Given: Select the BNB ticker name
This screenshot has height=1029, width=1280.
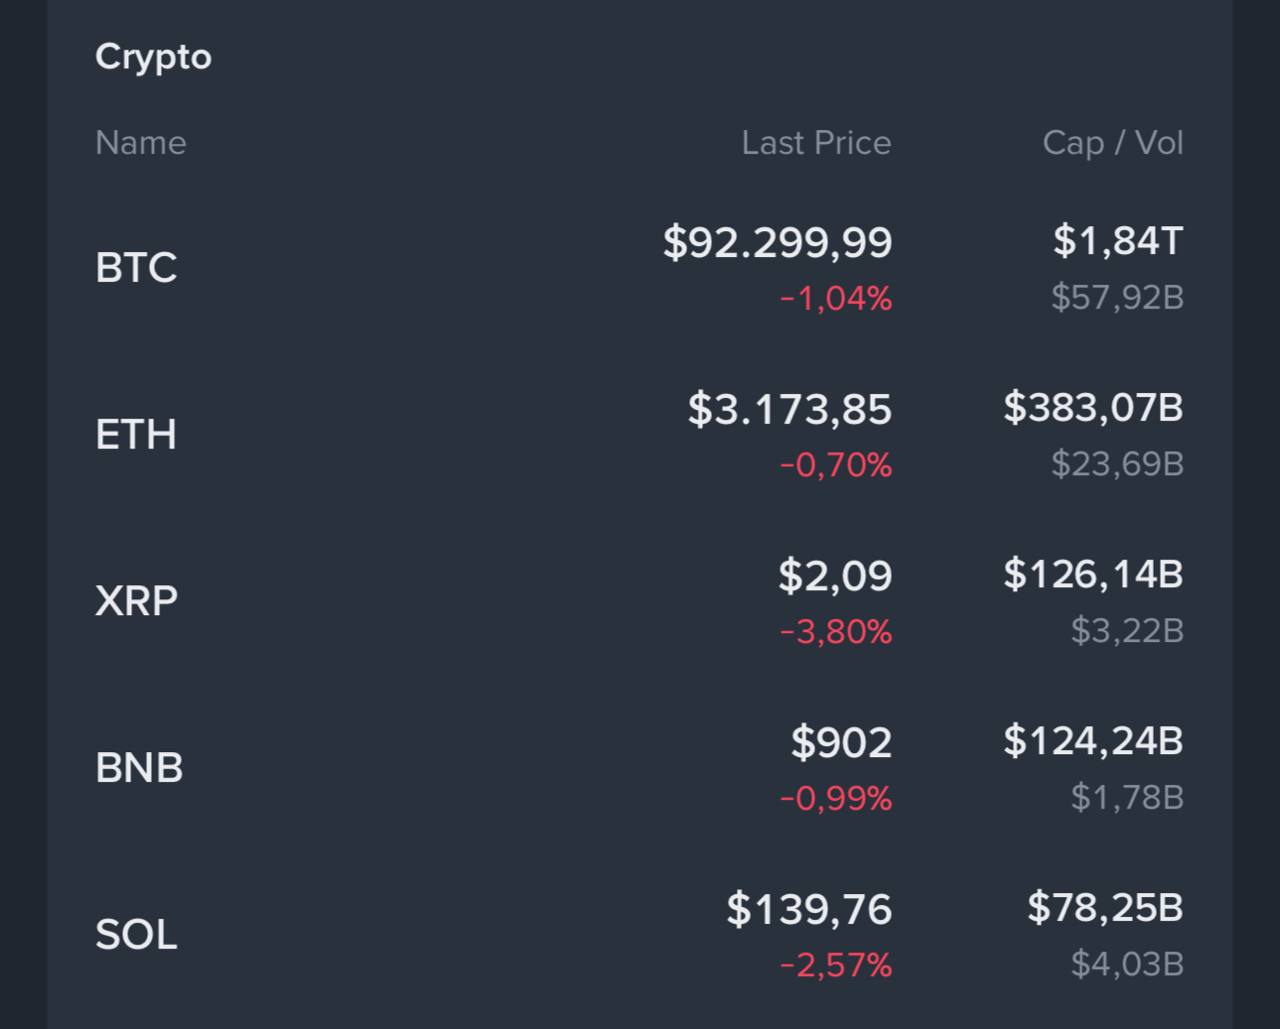Looking at the screenshot, I should point(139,768).
